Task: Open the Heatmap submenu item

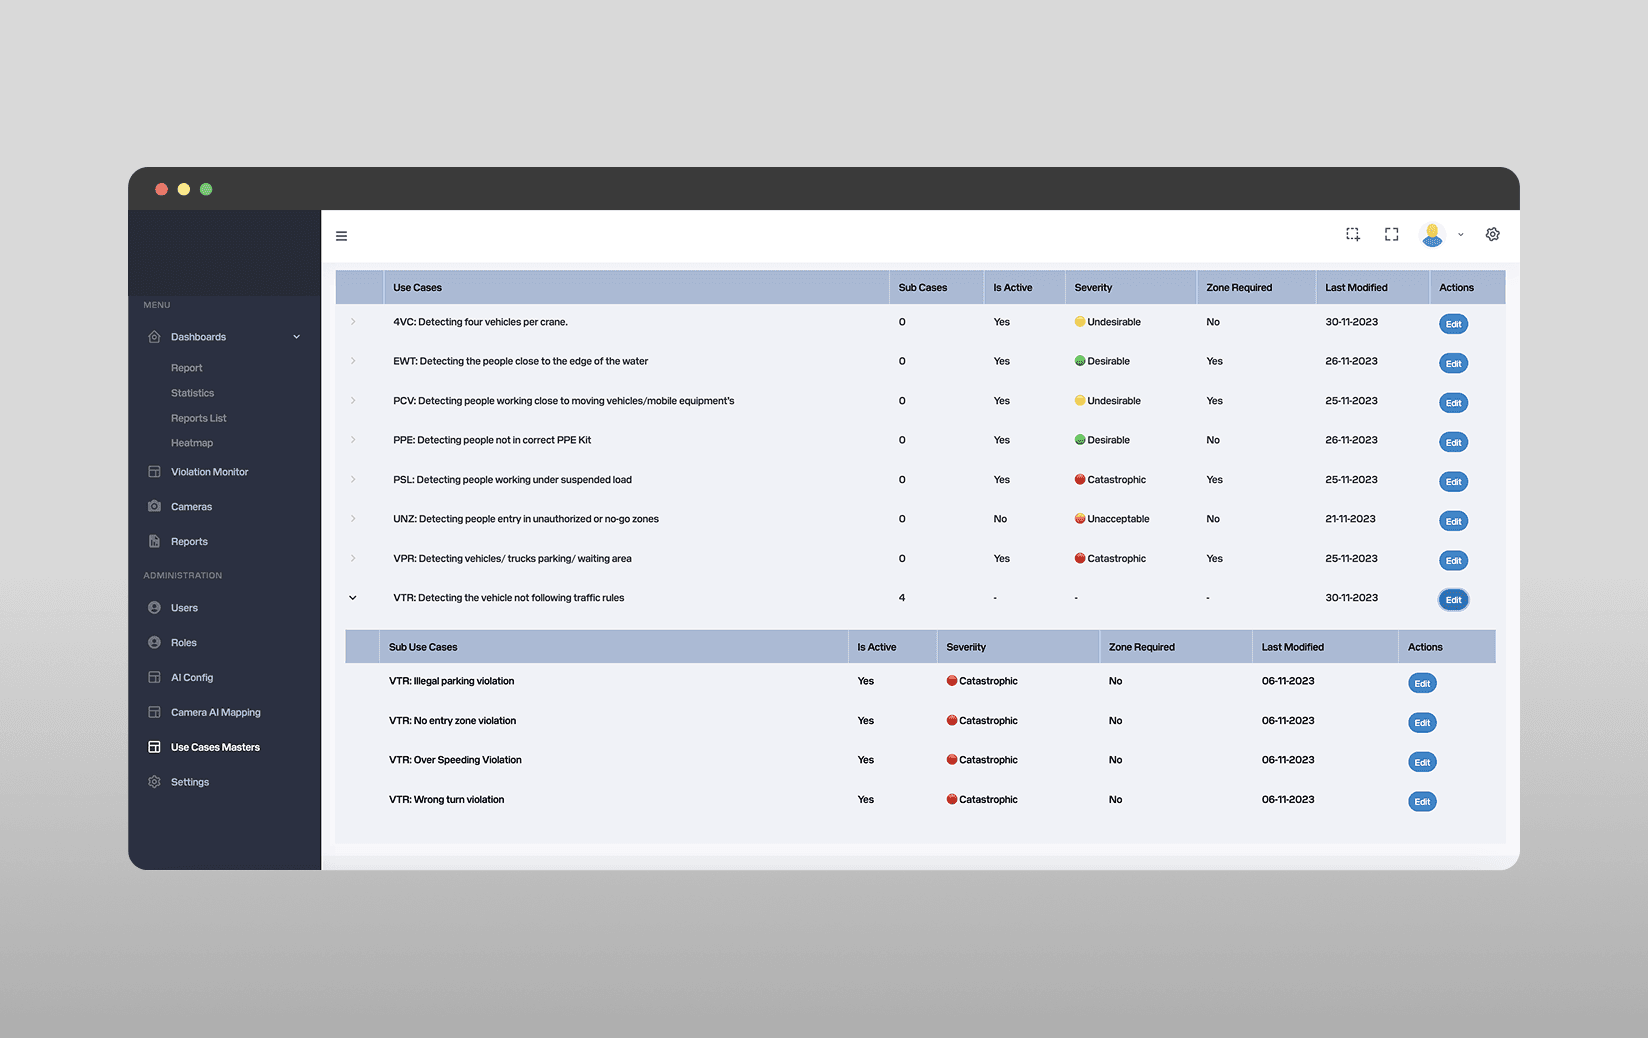Action: pyautogui.click(x=192, y=443)
